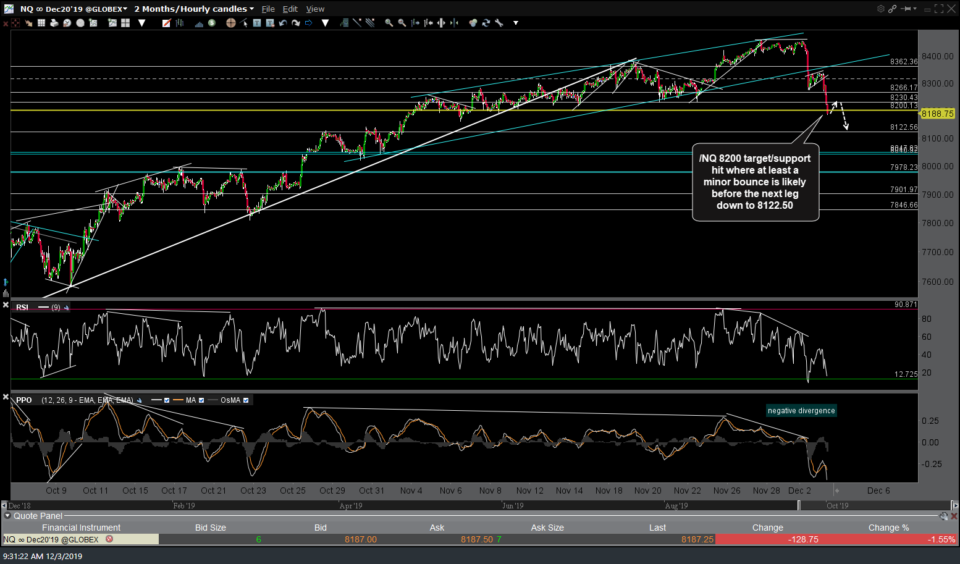Select the parallel lines channel tool

[x=370, y=23]
